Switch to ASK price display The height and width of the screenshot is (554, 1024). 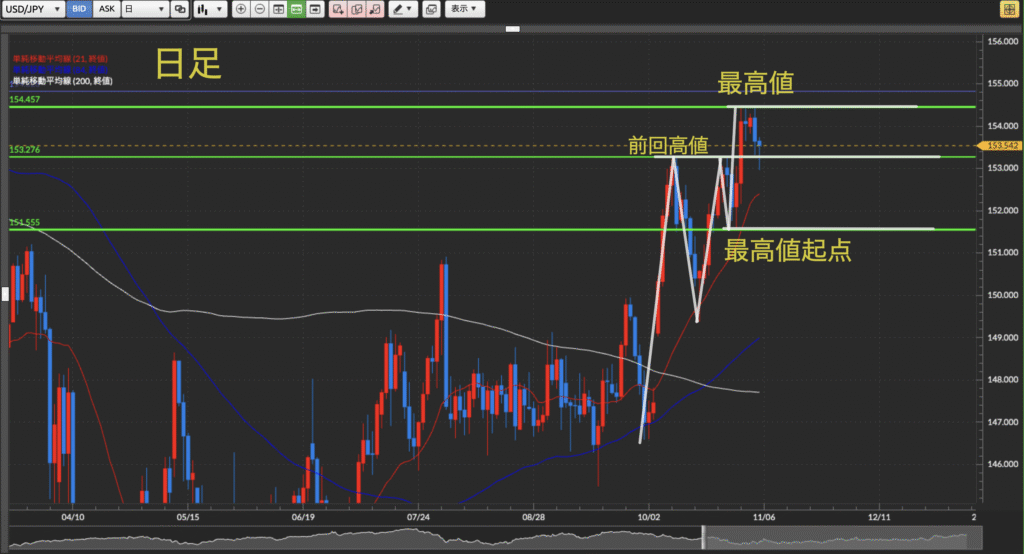pyautogui.click(x=107, y=9)
